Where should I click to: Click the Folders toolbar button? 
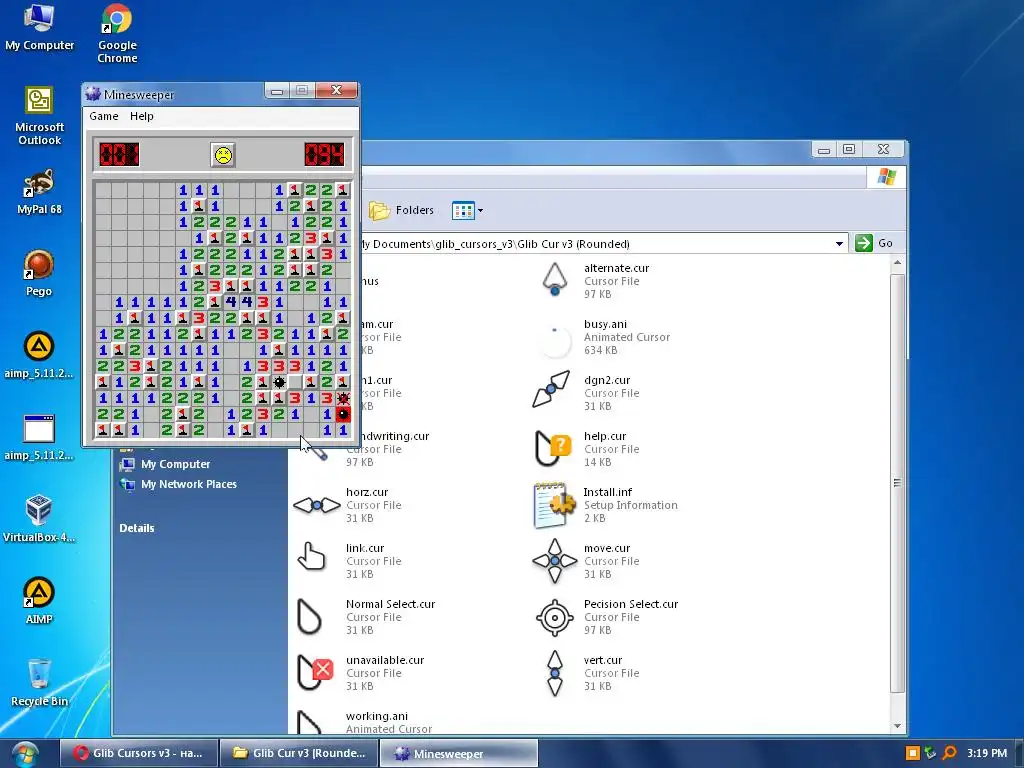tap(401, 210)
